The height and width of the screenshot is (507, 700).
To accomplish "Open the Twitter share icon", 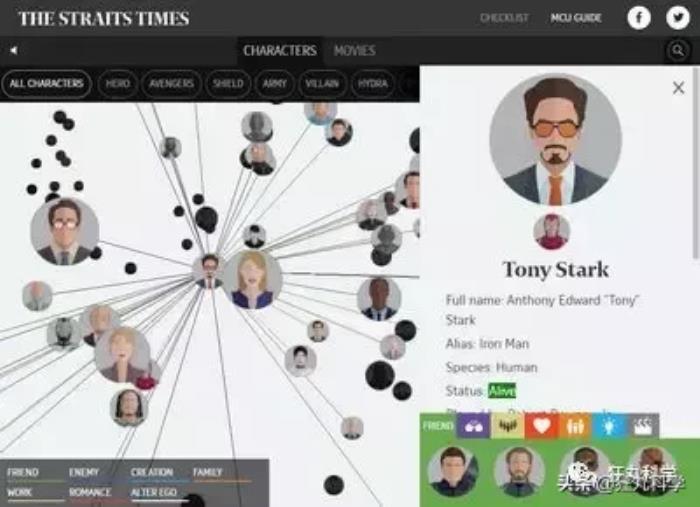I will (x=678, y=18).
